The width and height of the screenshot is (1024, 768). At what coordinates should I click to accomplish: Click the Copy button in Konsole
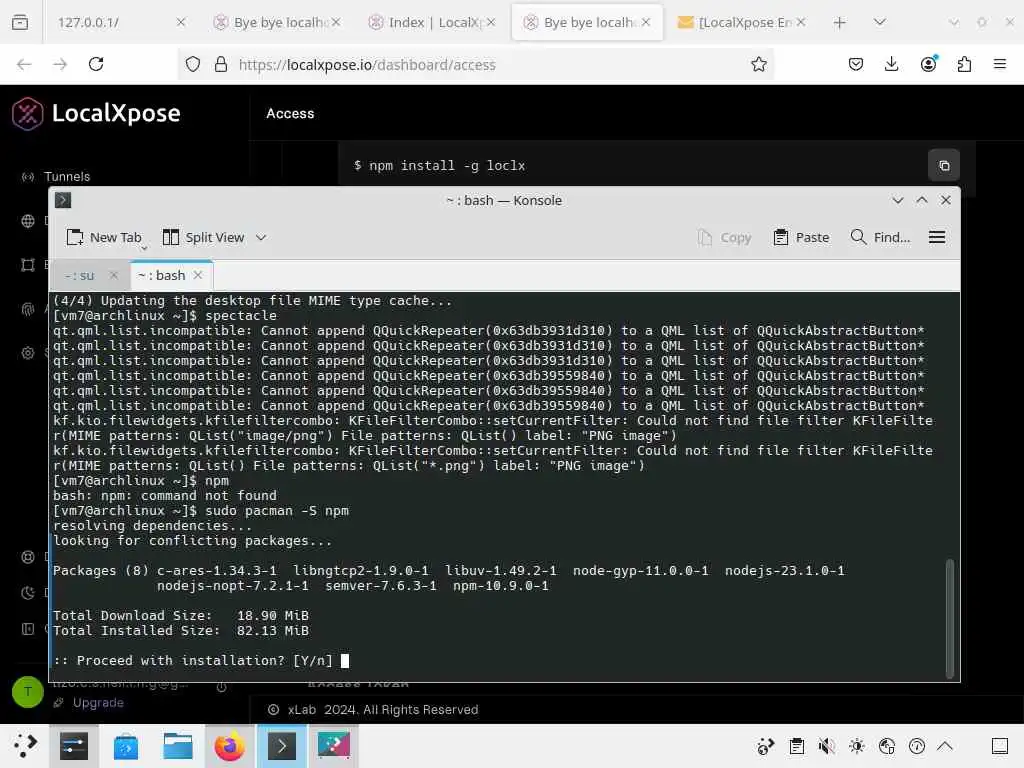point(725,237)
